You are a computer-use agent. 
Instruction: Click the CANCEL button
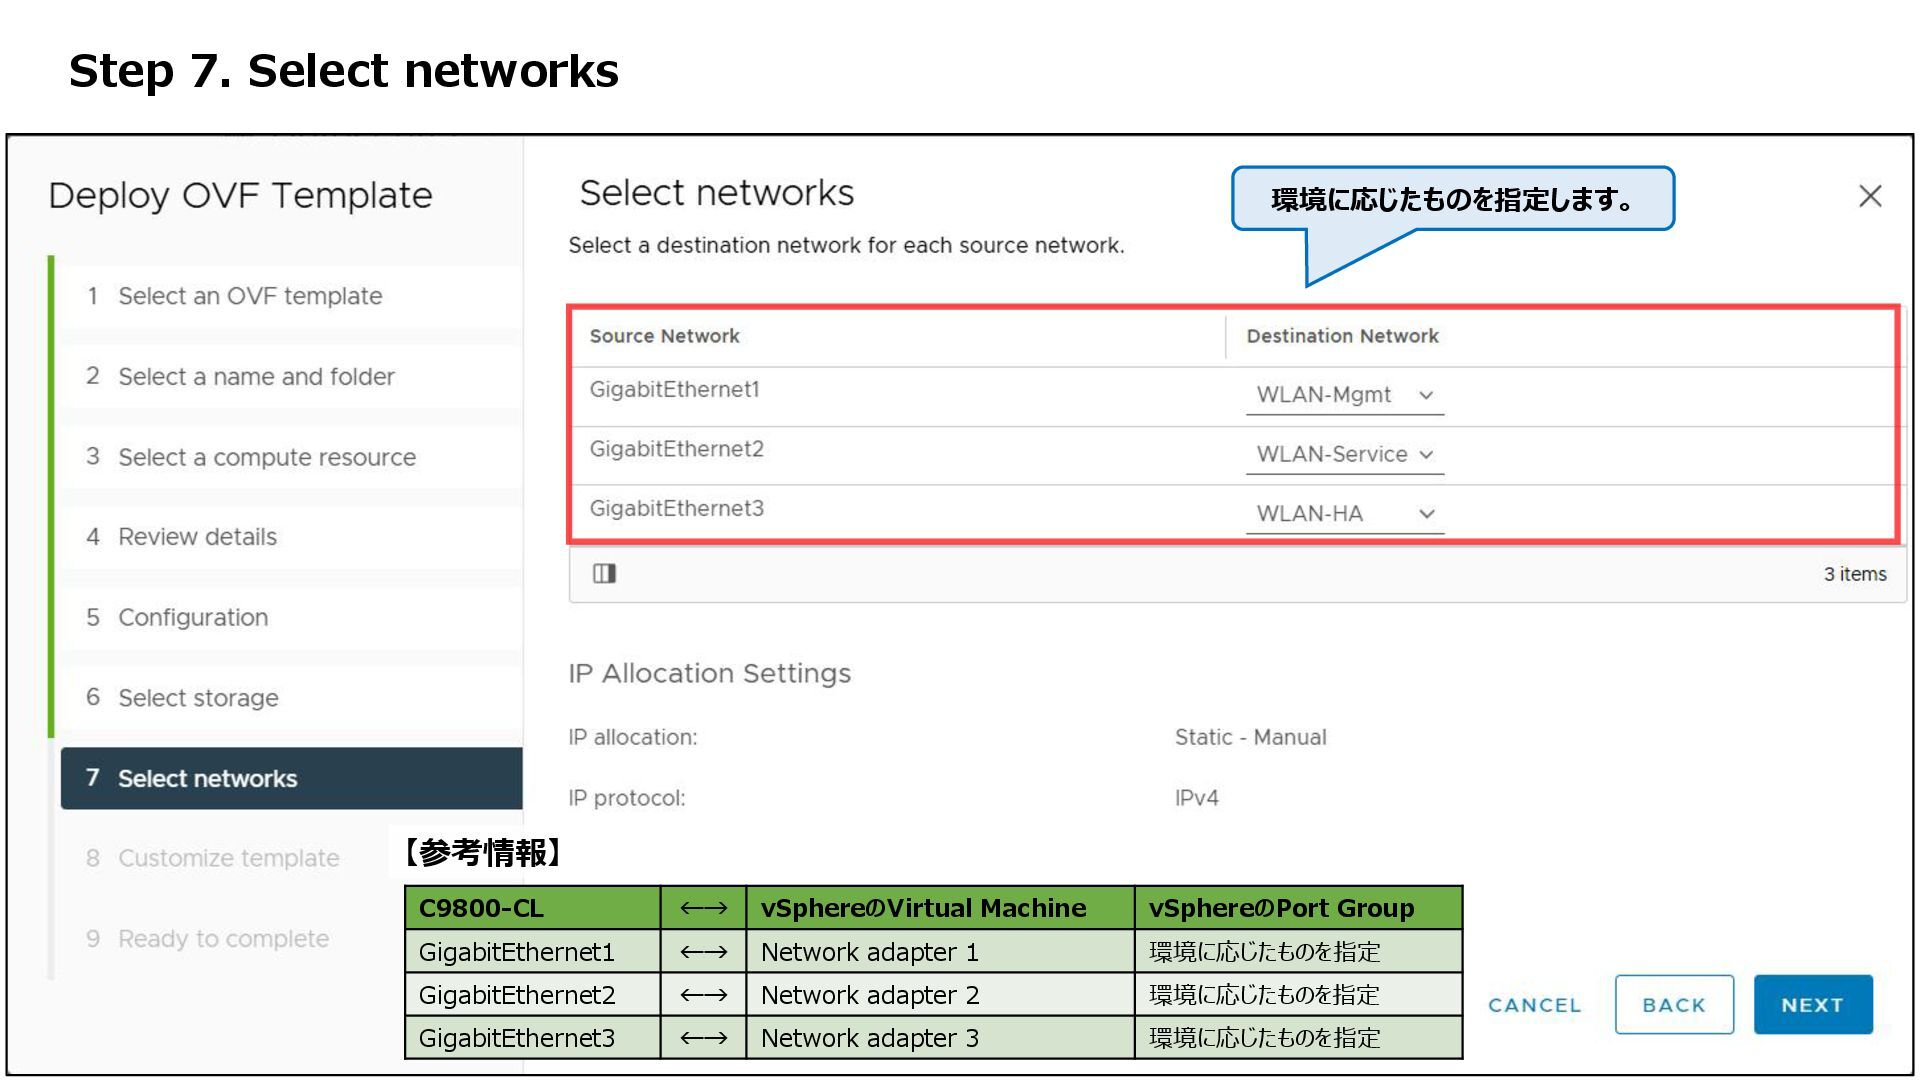pyautogui.click(x=1534, y=1005)
